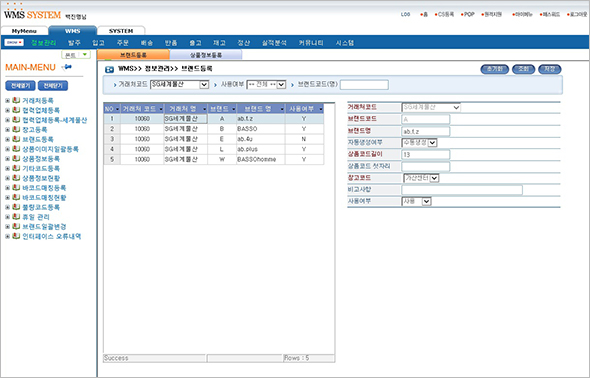Screen dimensions: 590x378
Task: Open the 거래처 코드 column header filter arrow
Action: [x=161, y=109]
